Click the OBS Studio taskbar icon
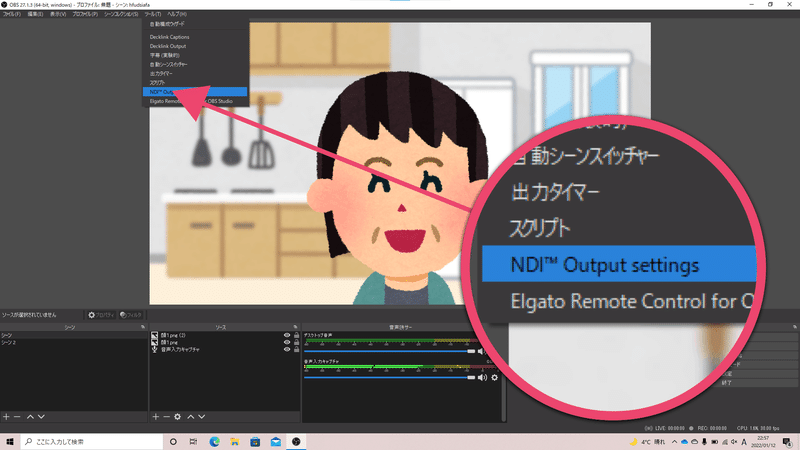 296,442
